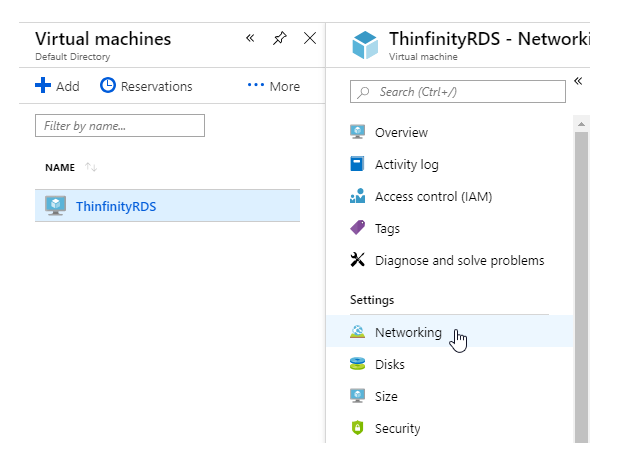
Task: Click the magnifier icon in the search box
Action: 363,92
